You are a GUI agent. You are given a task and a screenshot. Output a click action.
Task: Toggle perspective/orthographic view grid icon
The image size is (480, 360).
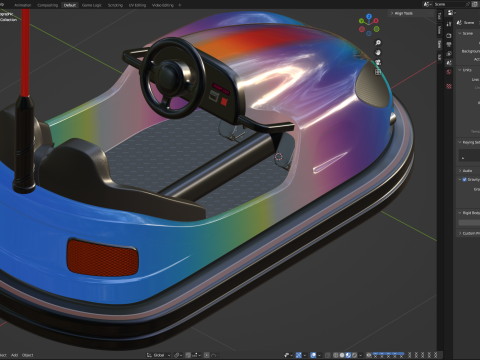click(378, 72)
